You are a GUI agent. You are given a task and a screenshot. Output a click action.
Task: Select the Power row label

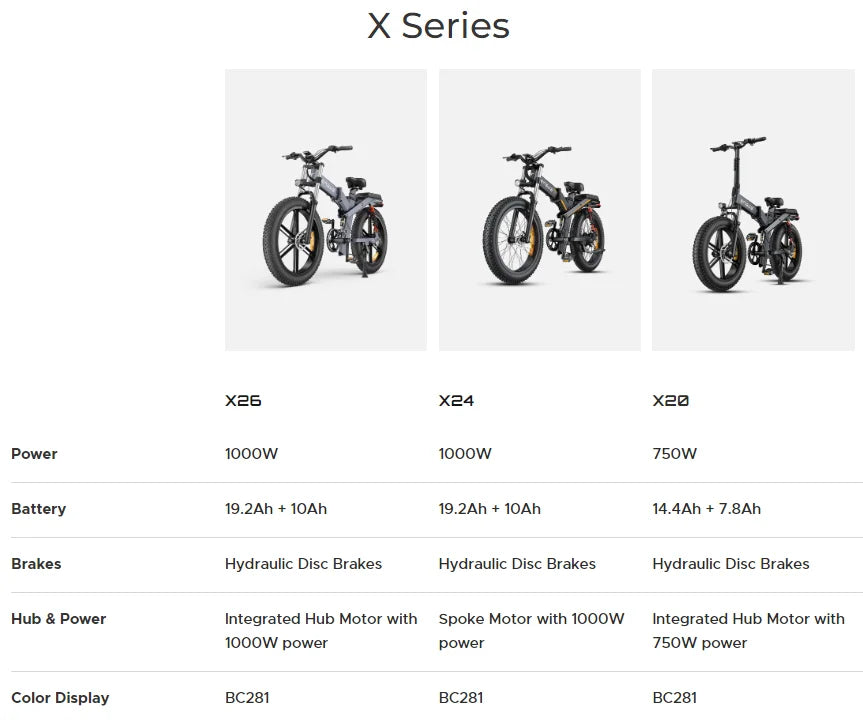34,454
